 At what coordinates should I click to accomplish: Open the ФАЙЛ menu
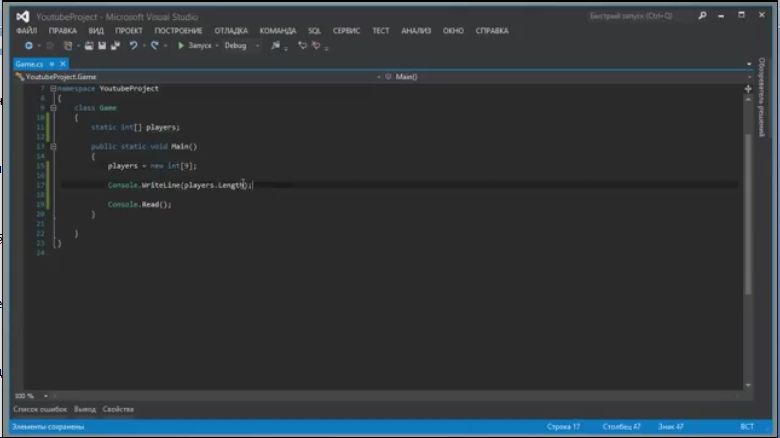coord(26,31)
